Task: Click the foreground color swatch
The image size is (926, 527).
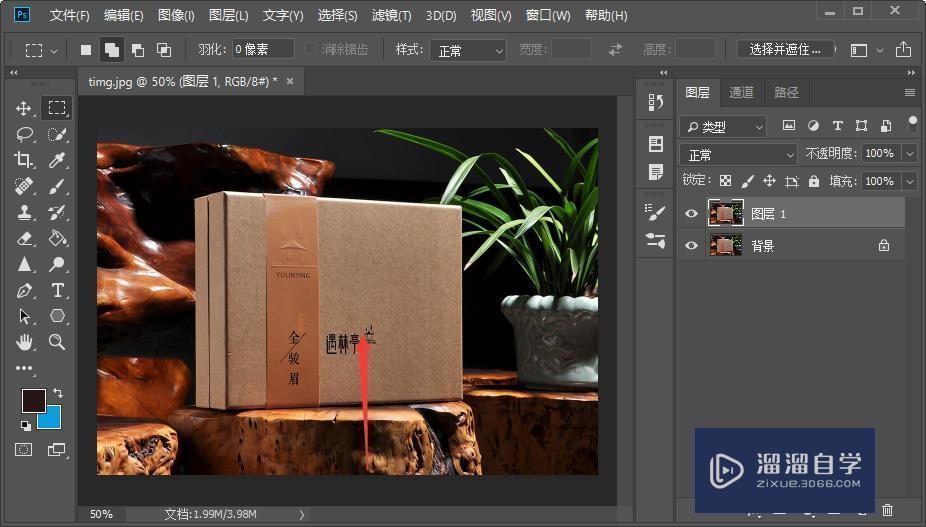Action: pos(34,401)
